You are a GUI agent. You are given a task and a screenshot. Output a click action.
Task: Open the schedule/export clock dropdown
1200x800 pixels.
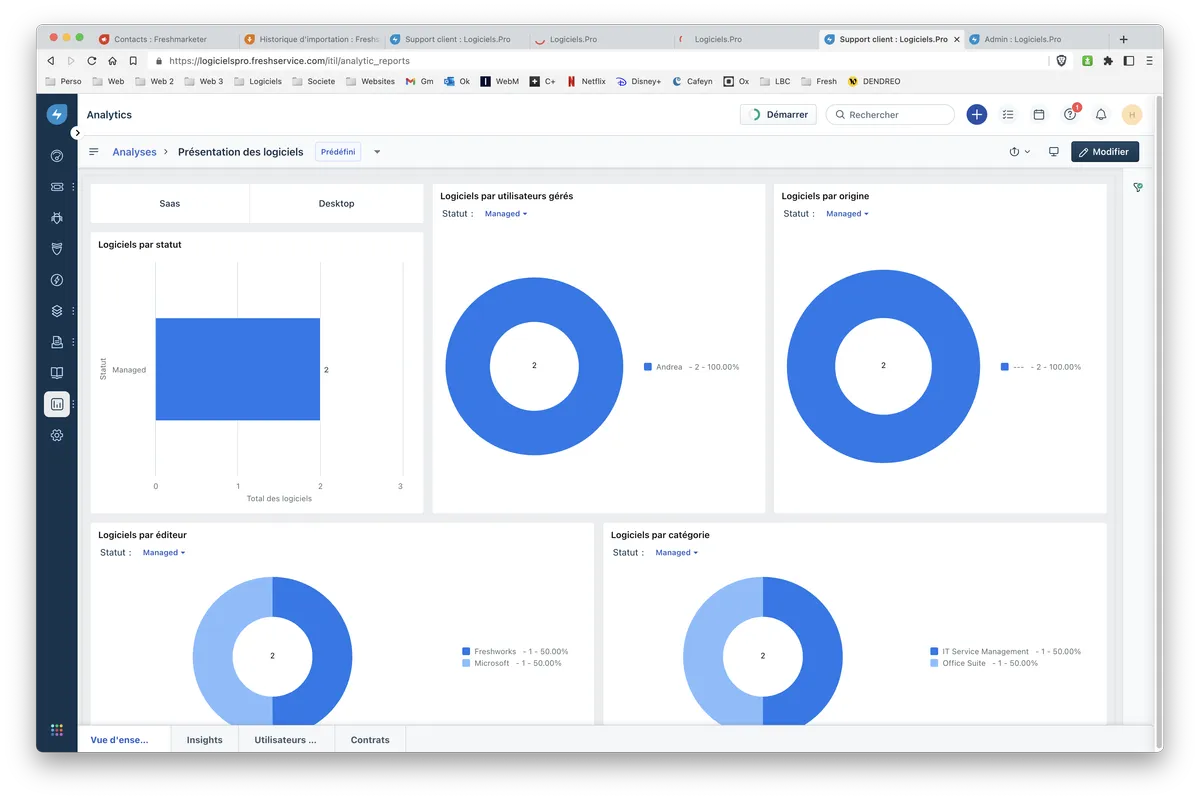1020,152
